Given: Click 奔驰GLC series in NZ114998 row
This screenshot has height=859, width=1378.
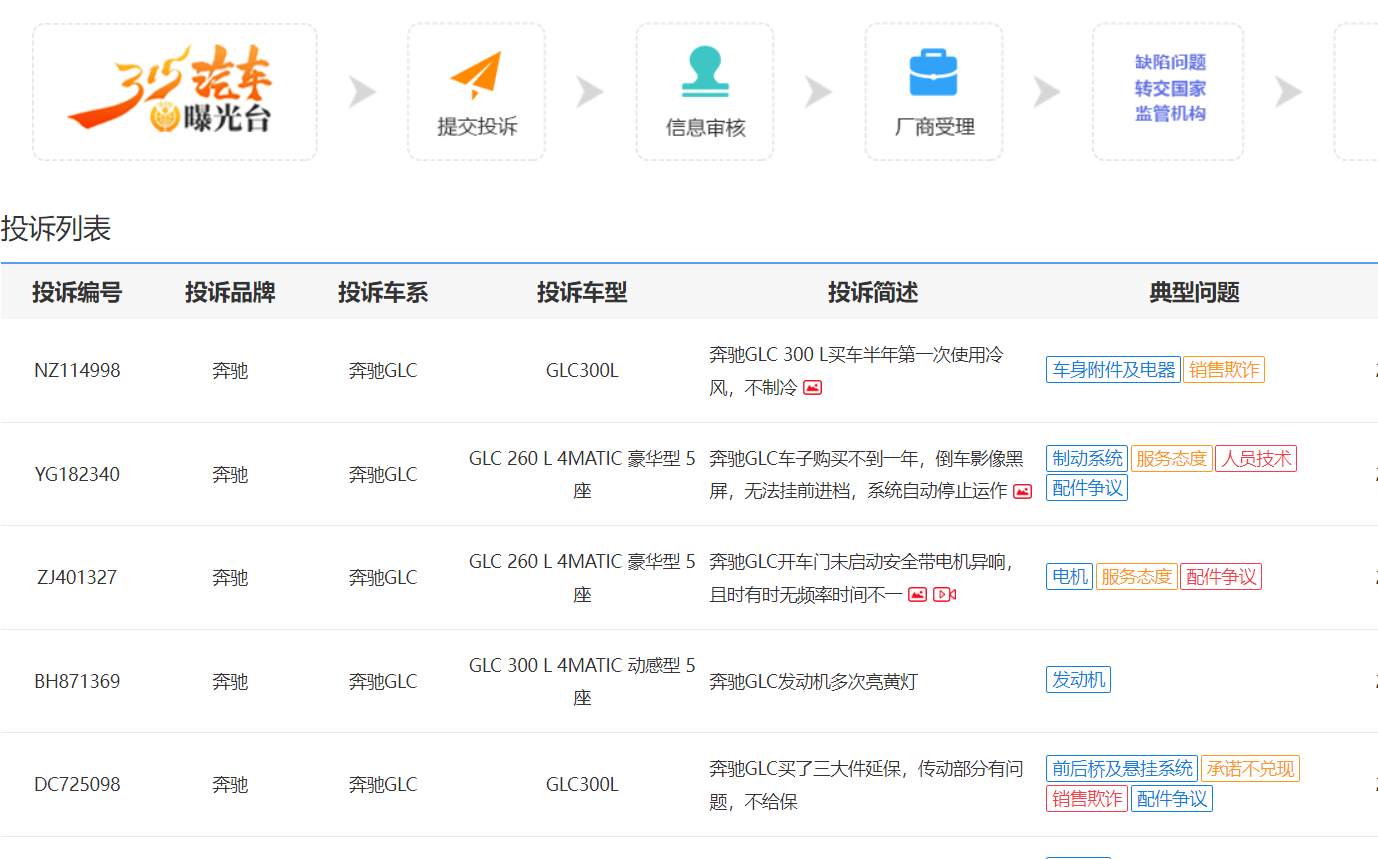Looking at the screenshot, I should [x=383, y=371].
